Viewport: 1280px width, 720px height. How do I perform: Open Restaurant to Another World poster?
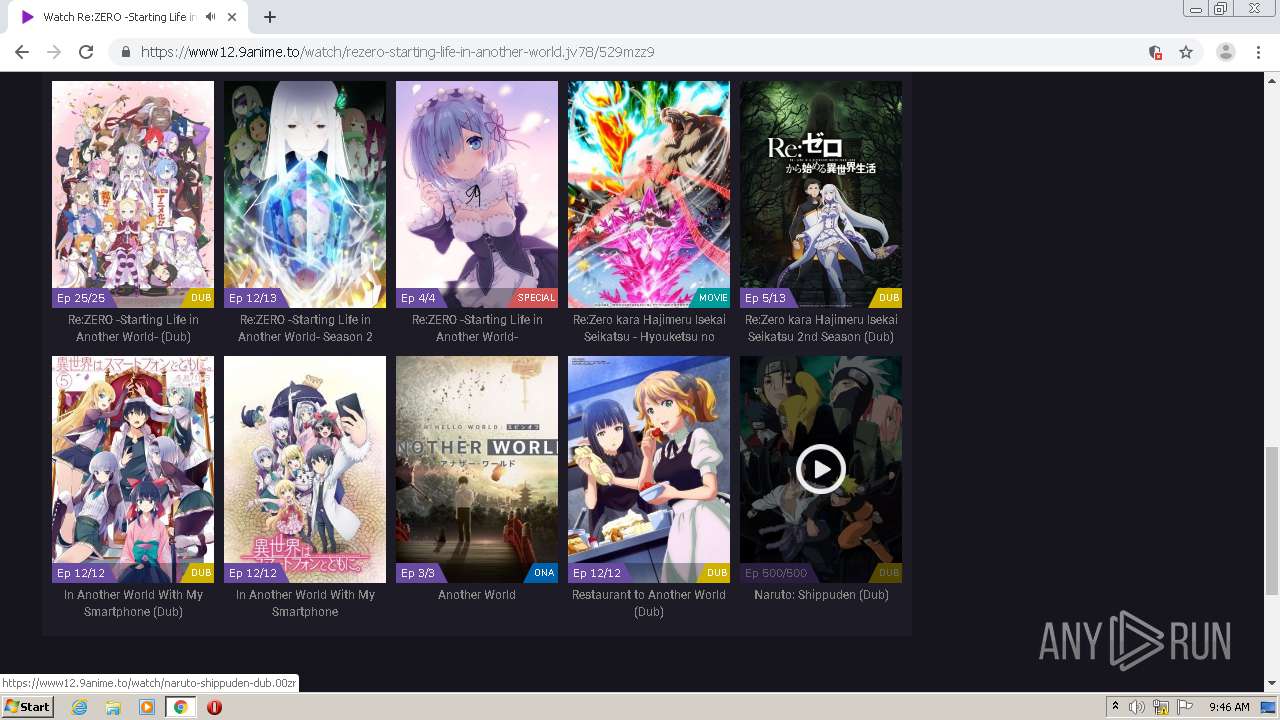[x=649, y=469]
